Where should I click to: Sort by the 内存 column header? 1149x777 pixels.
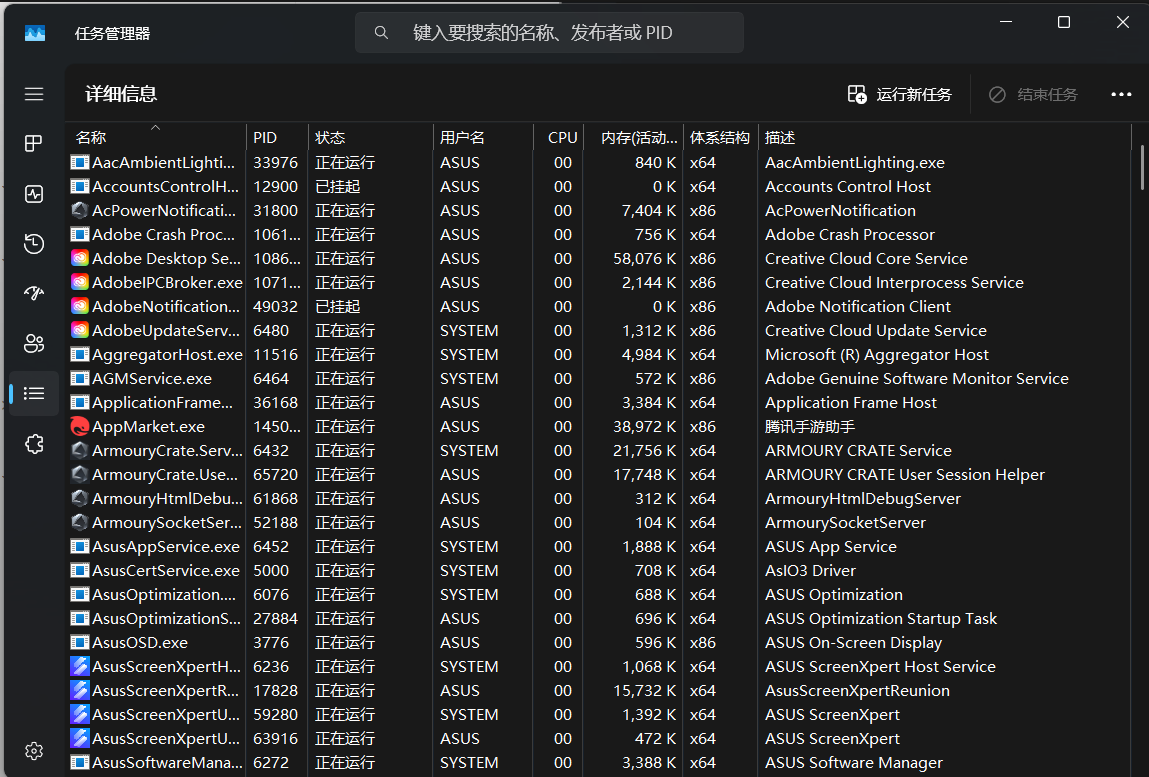[634, 137]
